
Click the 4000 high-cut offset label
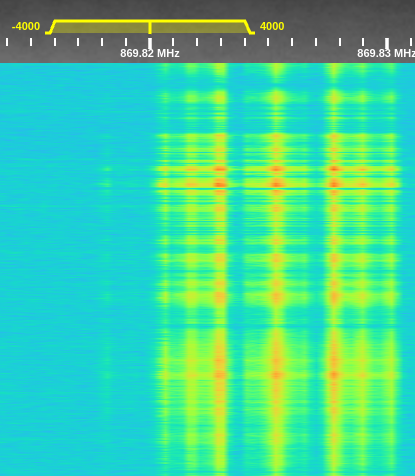pos(272,26)
